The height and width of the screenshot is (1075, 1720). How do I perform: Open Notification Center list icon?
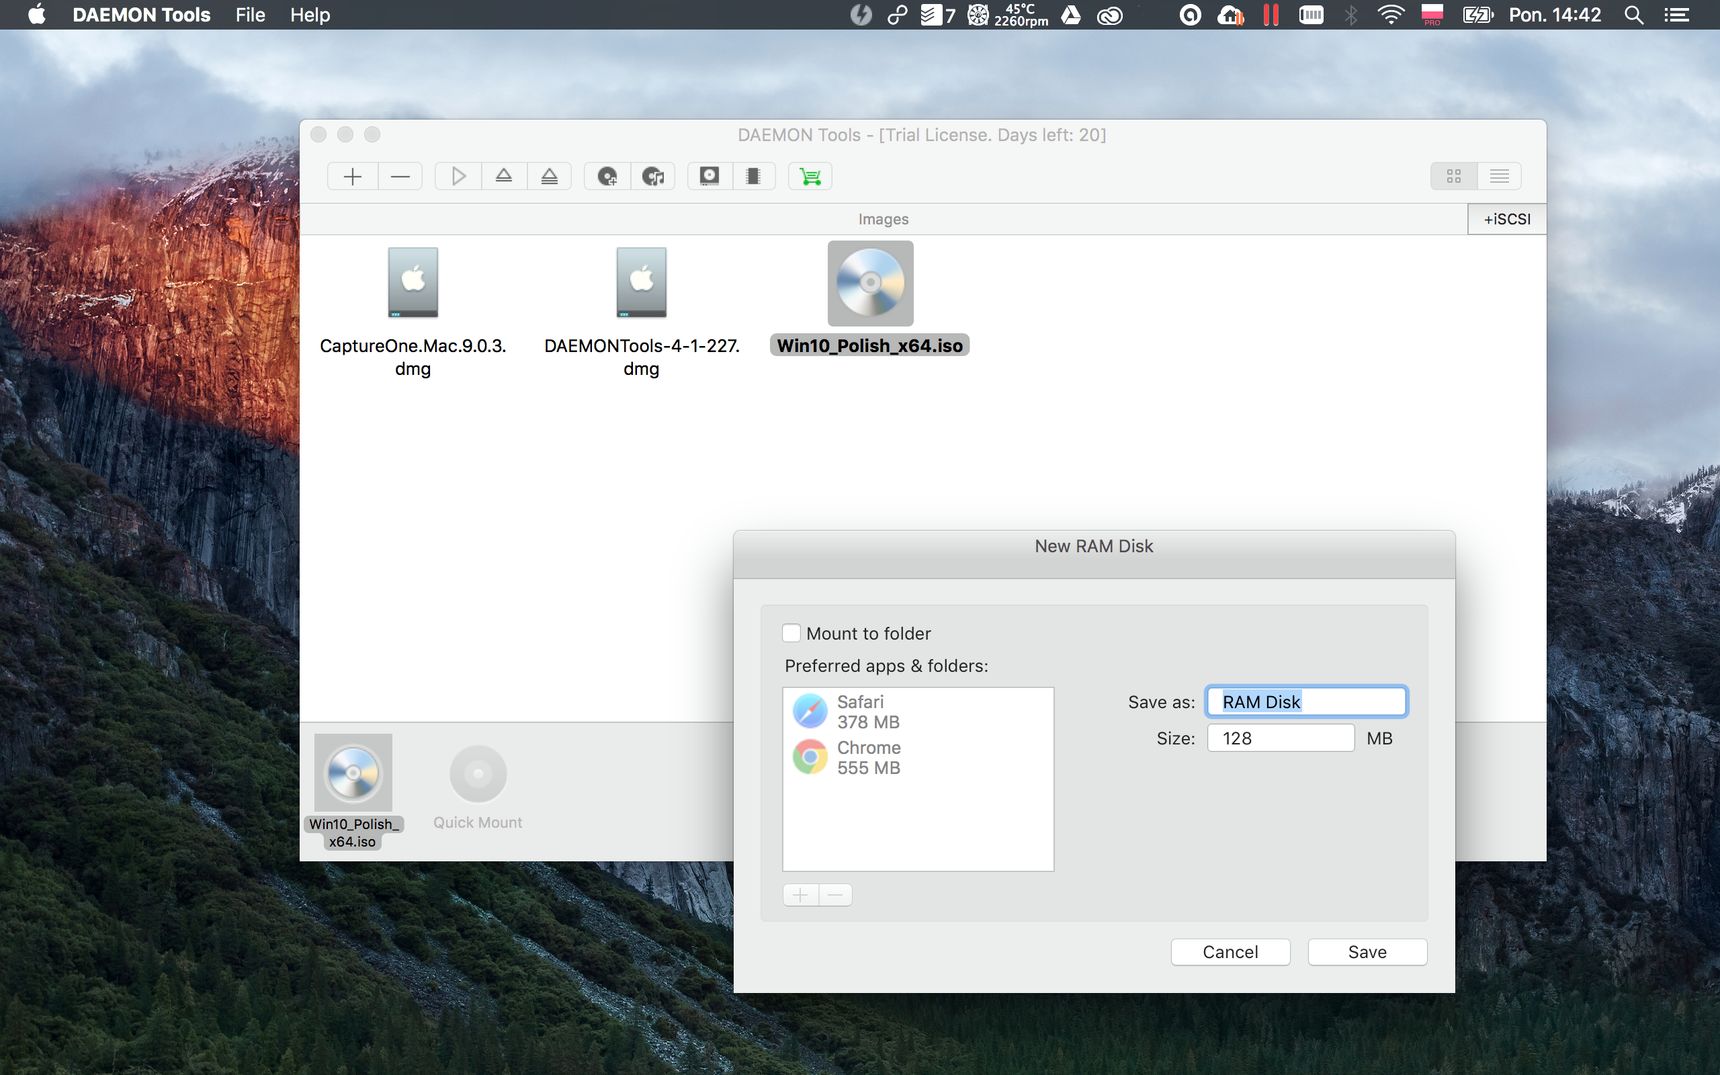[1677, 15]
